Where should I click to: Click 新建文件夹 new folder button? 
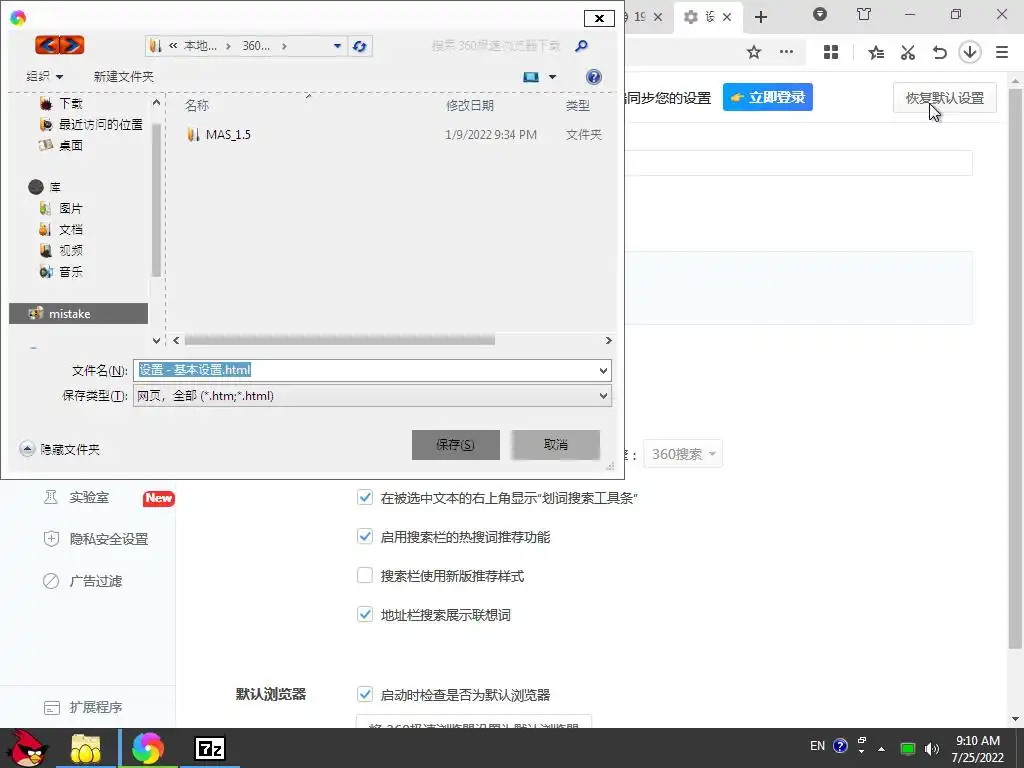[123, 76]
